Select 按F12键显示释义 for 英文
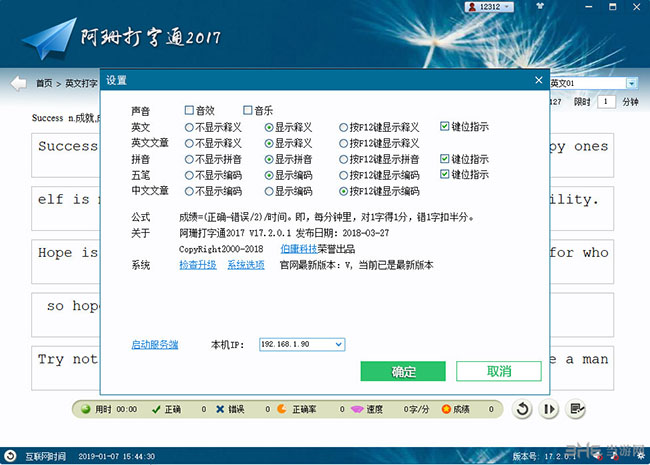 click(x=343, y=127)
